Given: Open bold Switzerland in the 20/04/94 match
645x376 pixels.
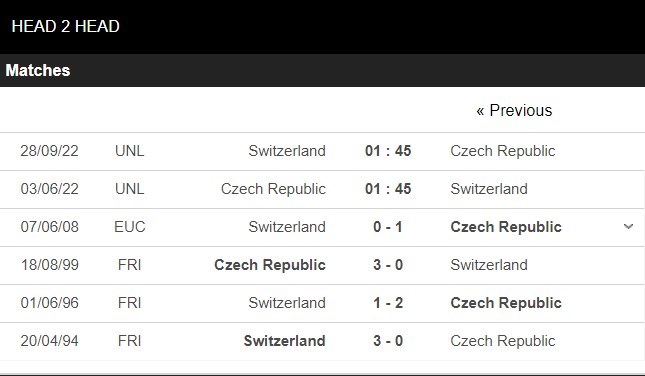Looking at the screenshot, I should click(x=284, y=341).
